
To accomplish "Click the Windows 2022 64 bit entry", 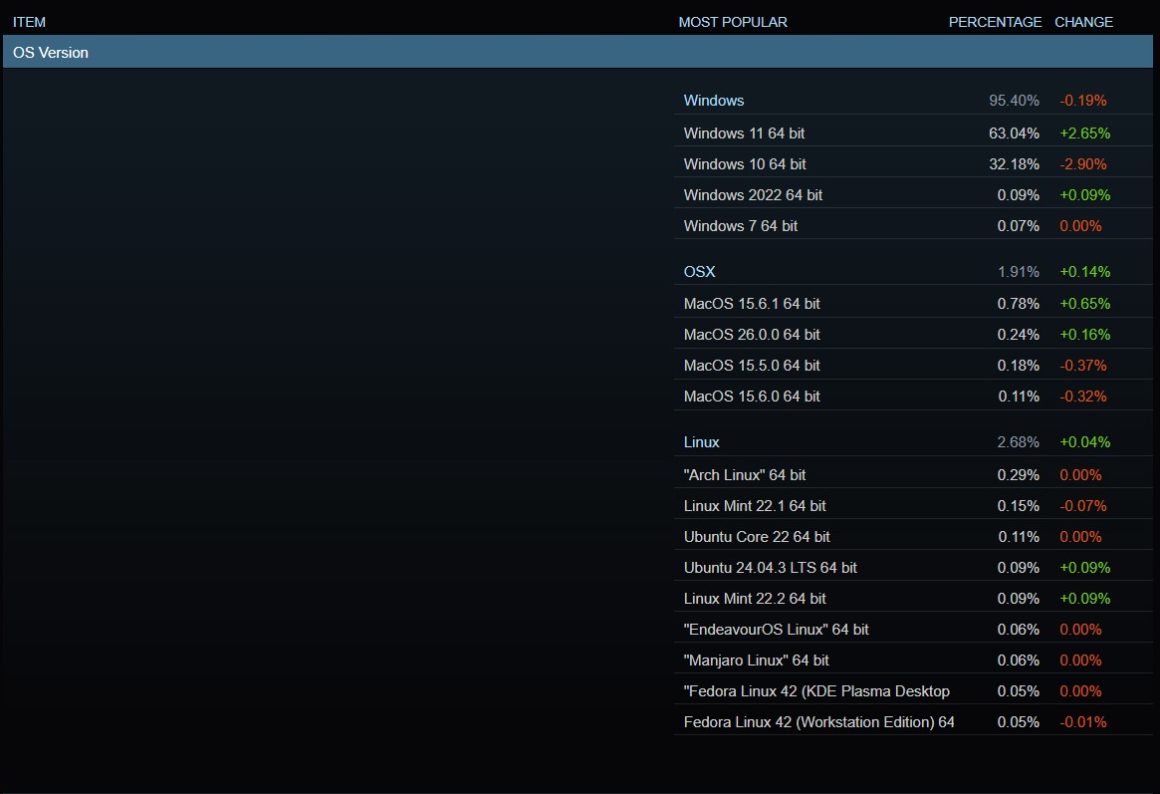I will [753, 195].
